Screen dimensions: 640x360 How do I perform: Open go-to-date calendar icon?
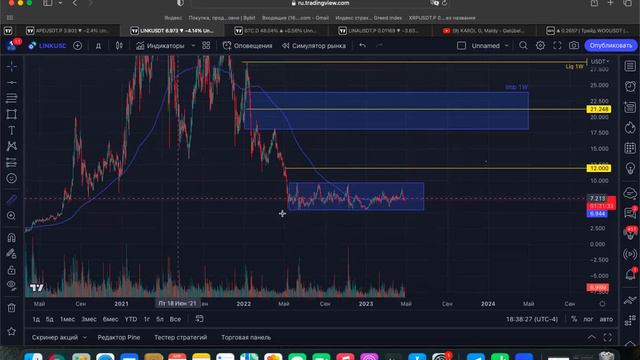click(x=199, y=319)
